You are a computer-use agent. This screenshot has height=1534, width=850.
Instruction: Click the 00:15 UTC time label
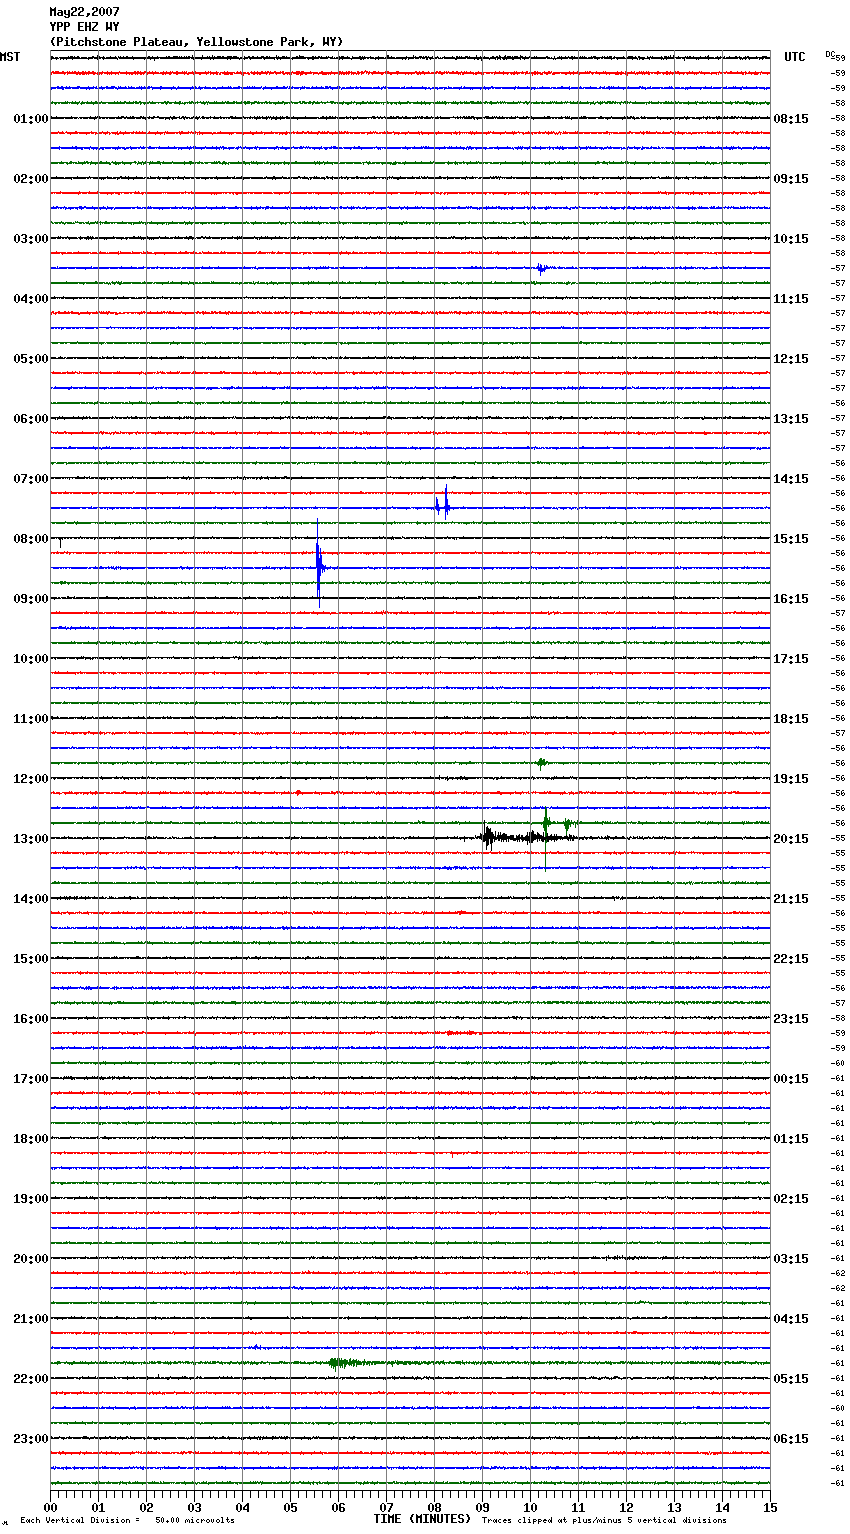point(791,1079)
